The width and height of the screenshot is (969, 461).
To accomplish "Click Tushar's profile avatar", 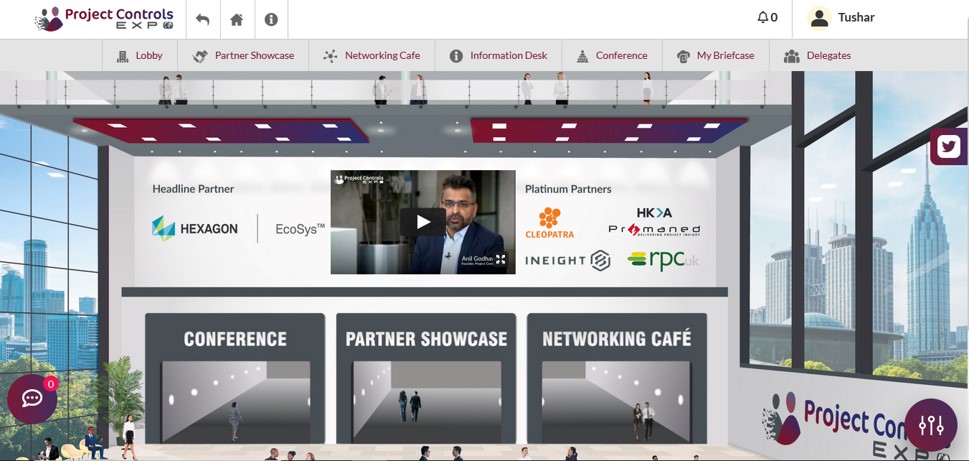I will [x=819, y=18].
